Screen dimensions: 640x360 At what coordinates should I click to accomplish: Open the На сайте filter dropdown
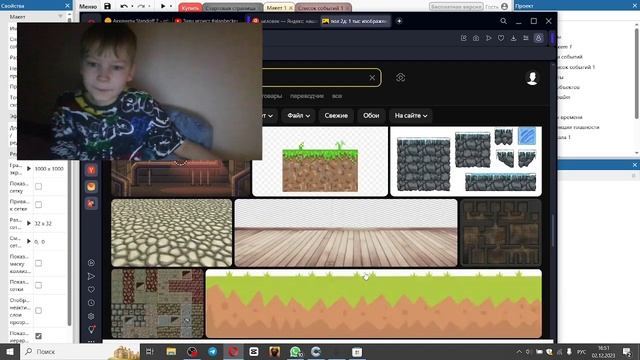pyautogui.click(x=411, y=116)
